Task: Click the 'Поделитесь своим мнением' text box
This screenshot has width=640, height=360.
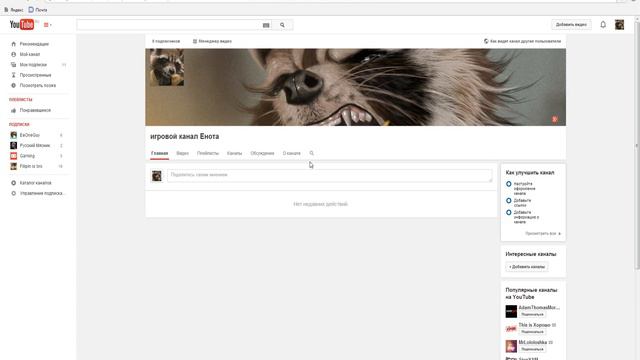Action: pyautogui.click(x=329, y=176)
